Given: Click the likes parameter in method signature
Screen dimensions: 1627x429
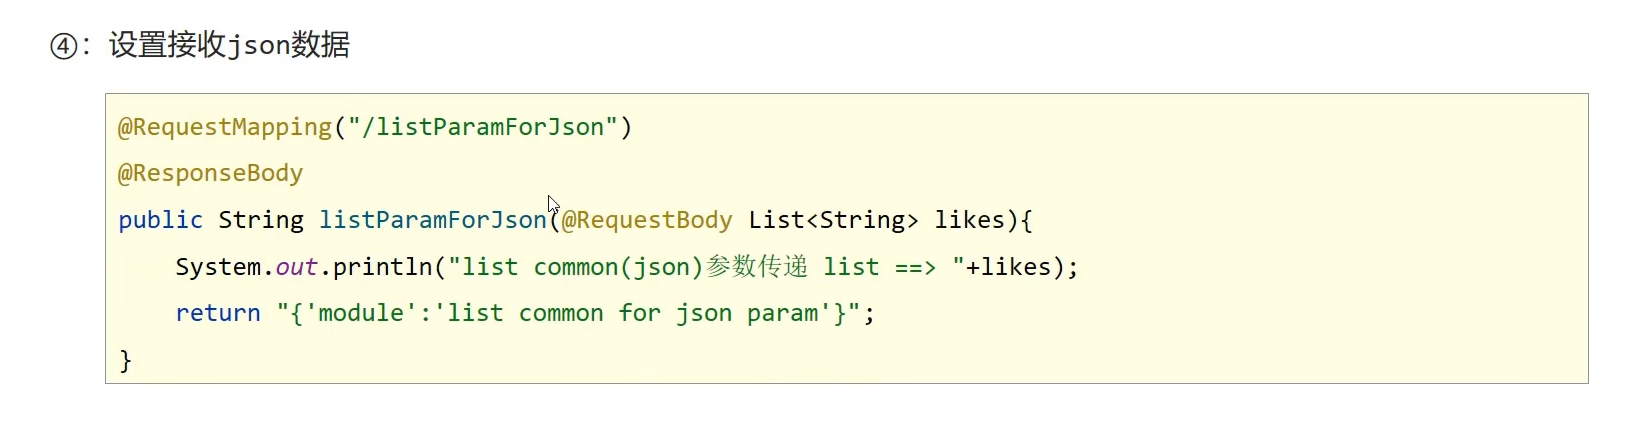Looking at the screenshot, I should point(969,220).
